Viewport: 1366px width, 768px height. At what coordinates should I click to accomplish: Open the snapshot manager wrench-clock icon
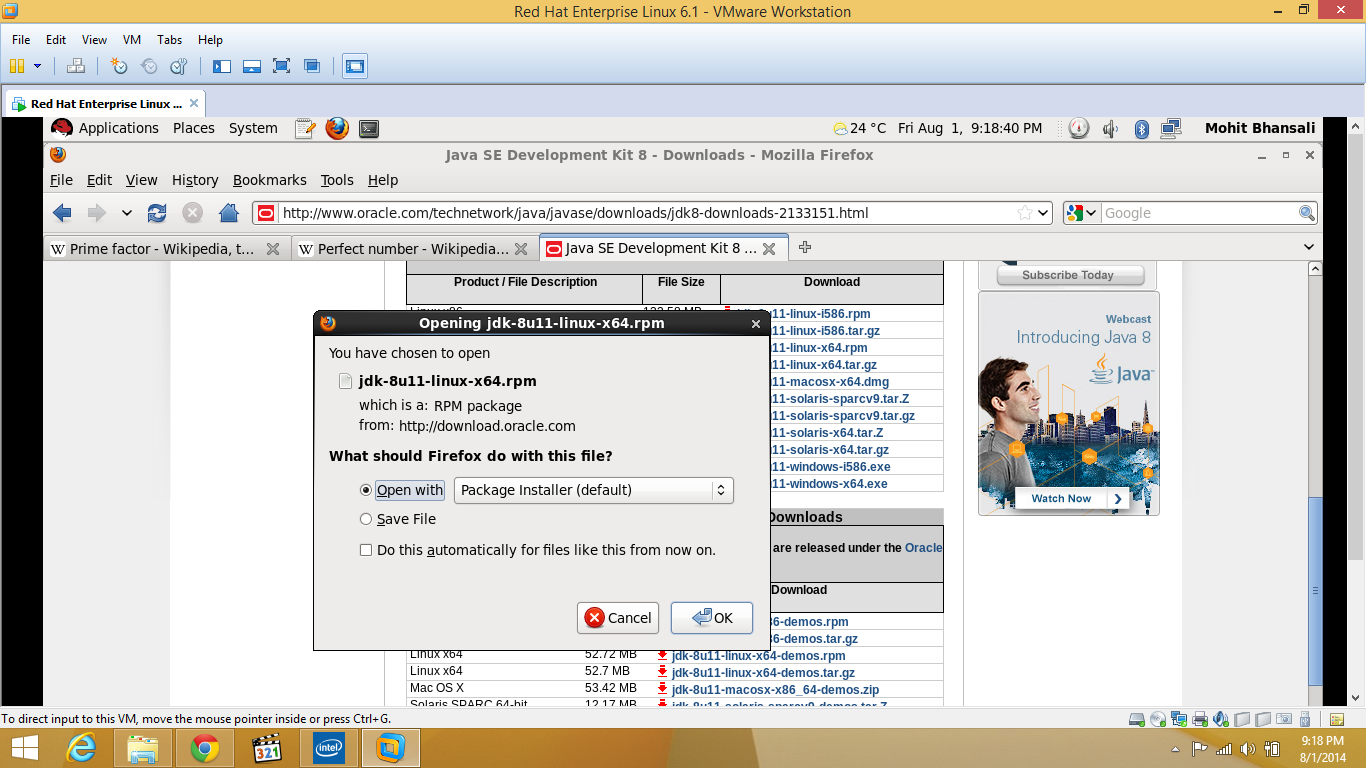179,66
